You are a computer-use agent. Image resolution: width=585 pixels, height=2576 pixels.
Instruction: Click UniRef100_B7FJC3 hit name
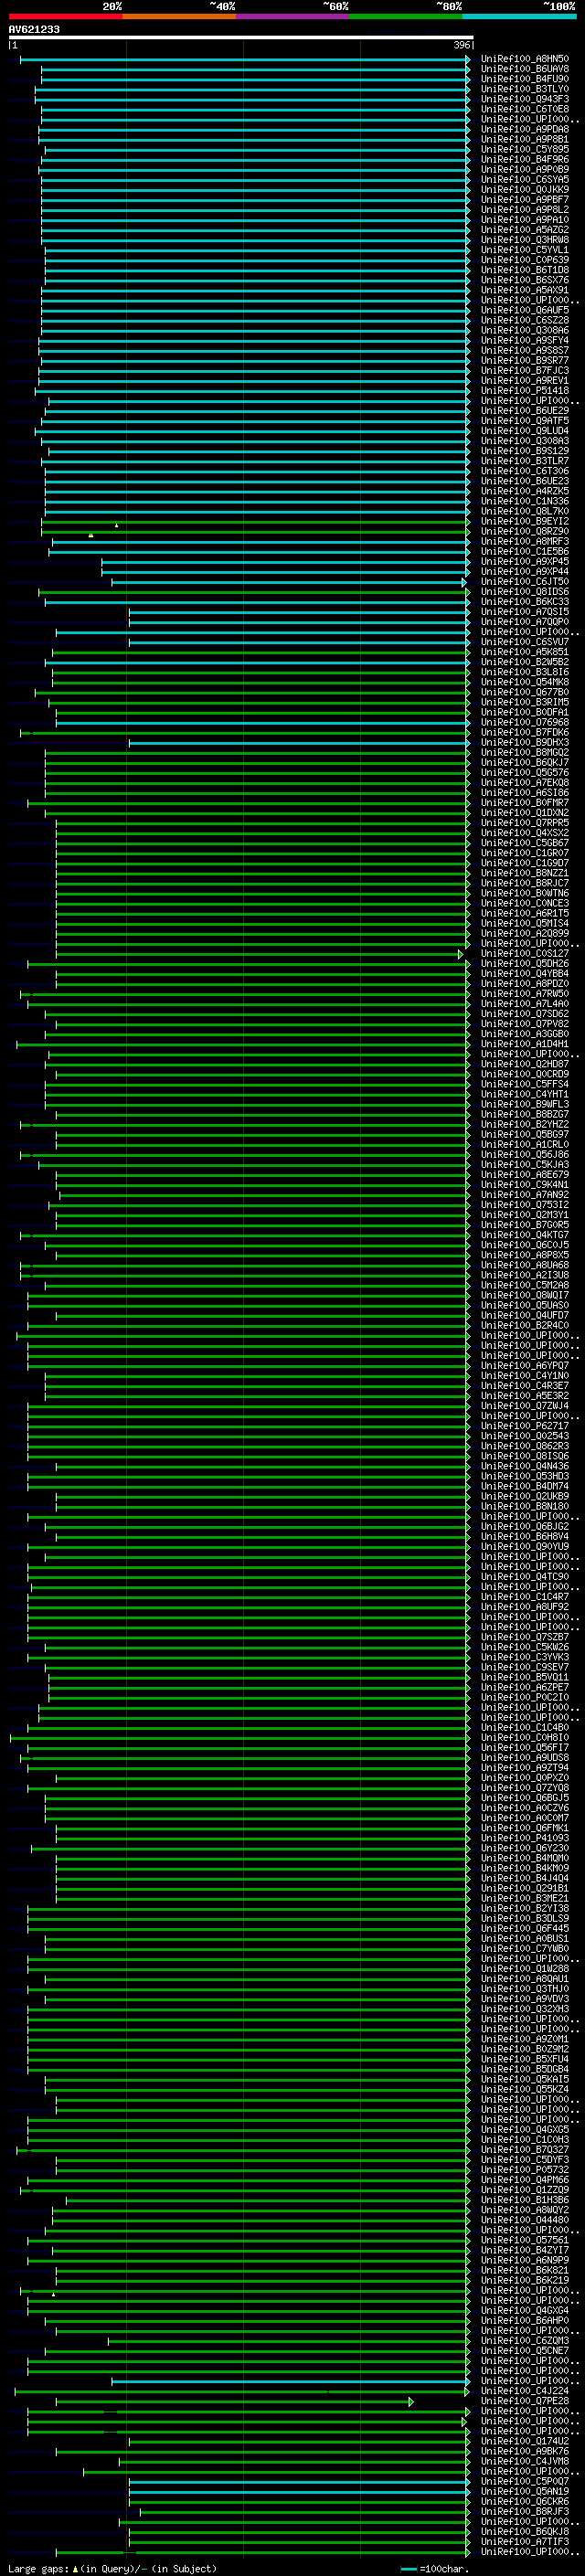click(x=525, y=371)
